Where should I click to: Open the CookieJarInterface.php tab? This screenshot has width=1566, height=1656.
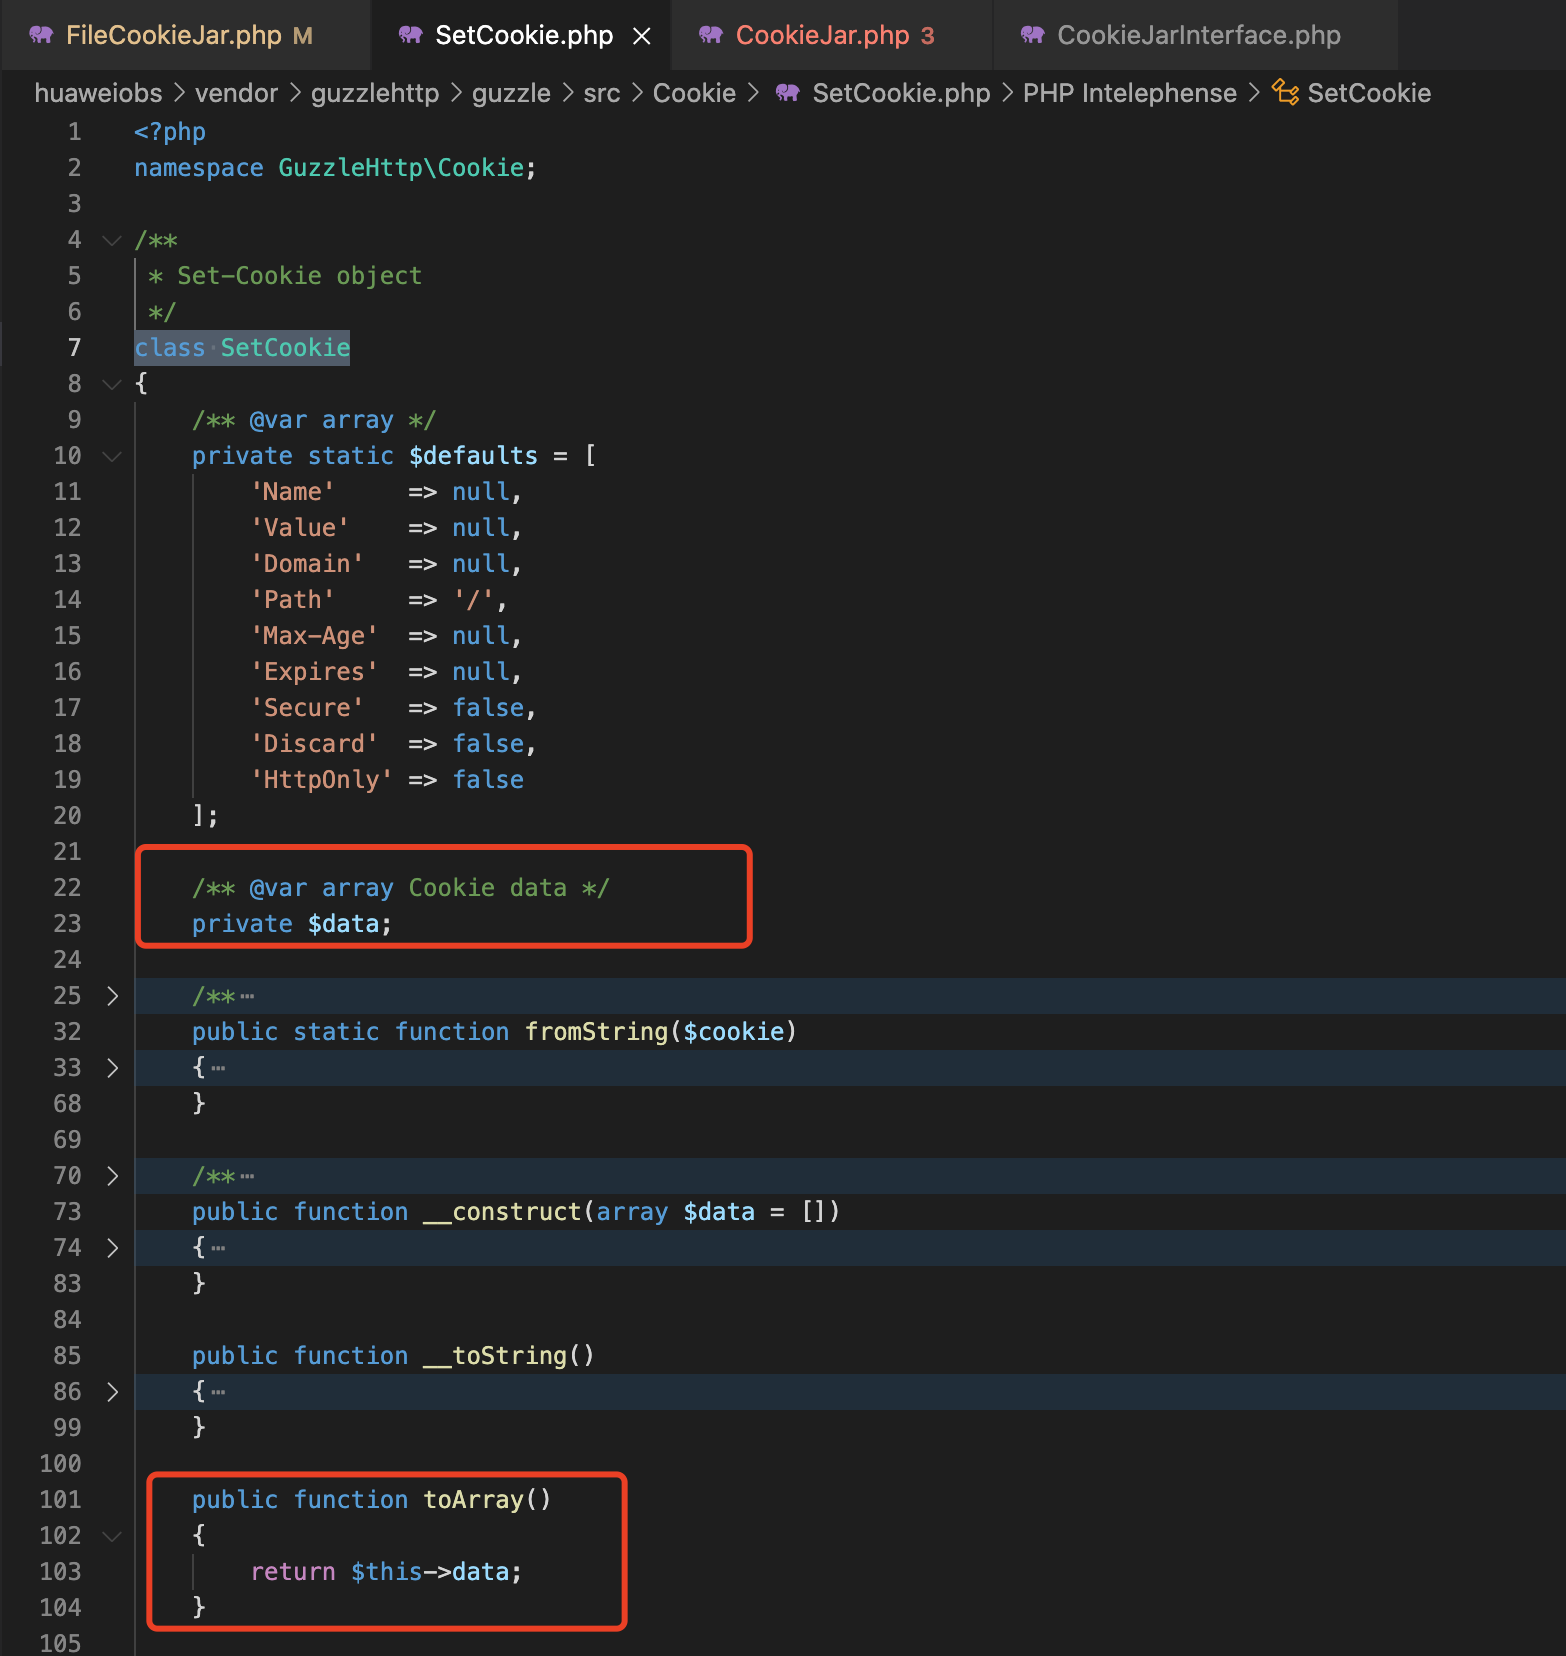point(1198,35)
